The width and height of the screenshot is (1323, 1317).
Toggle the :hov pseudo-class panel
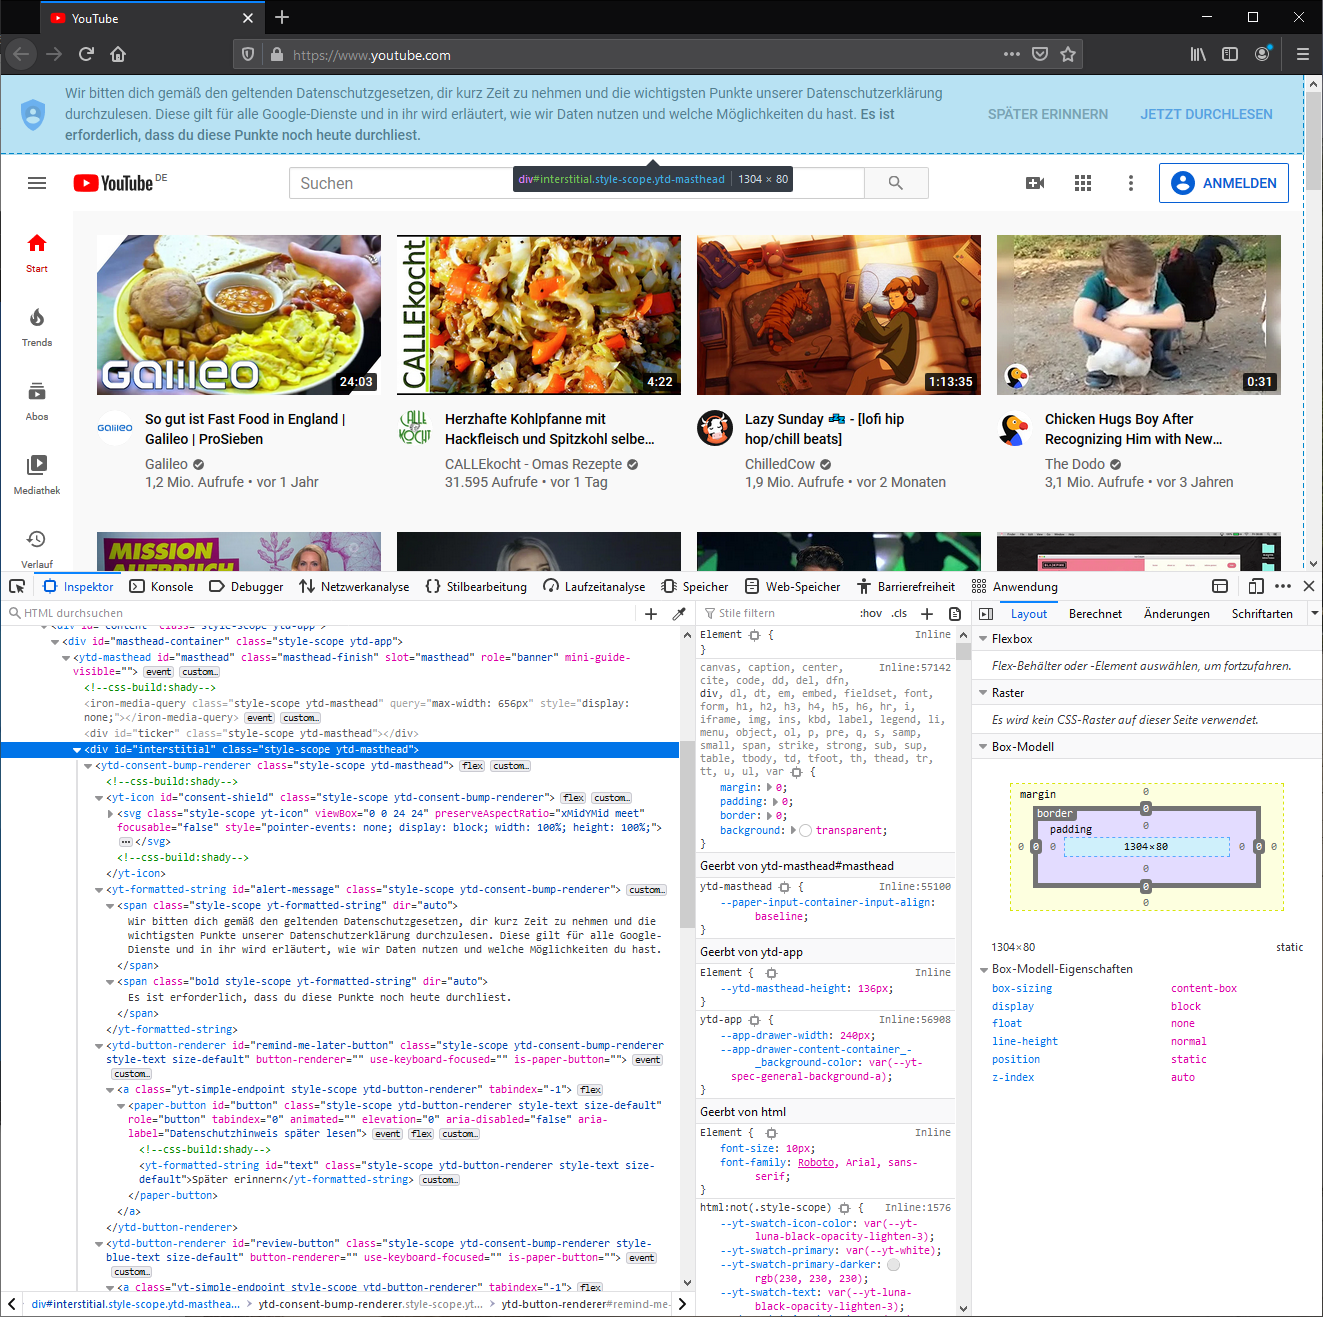point(871,613)
